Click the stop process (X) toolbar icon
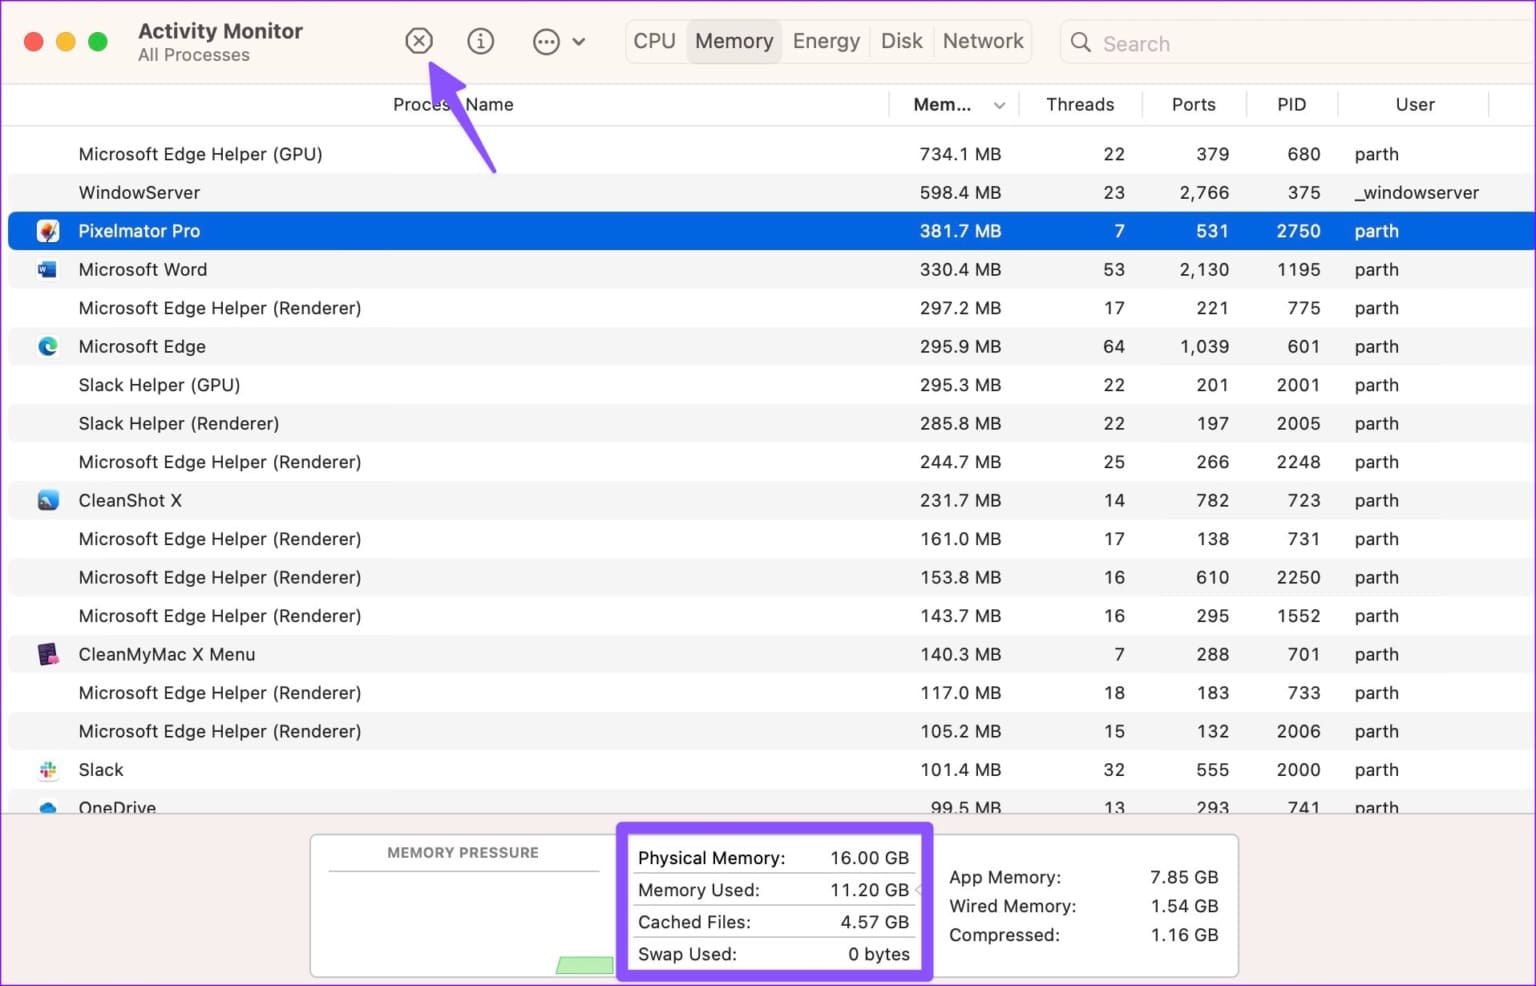The image size is (1536, 986). click(419, 41)
